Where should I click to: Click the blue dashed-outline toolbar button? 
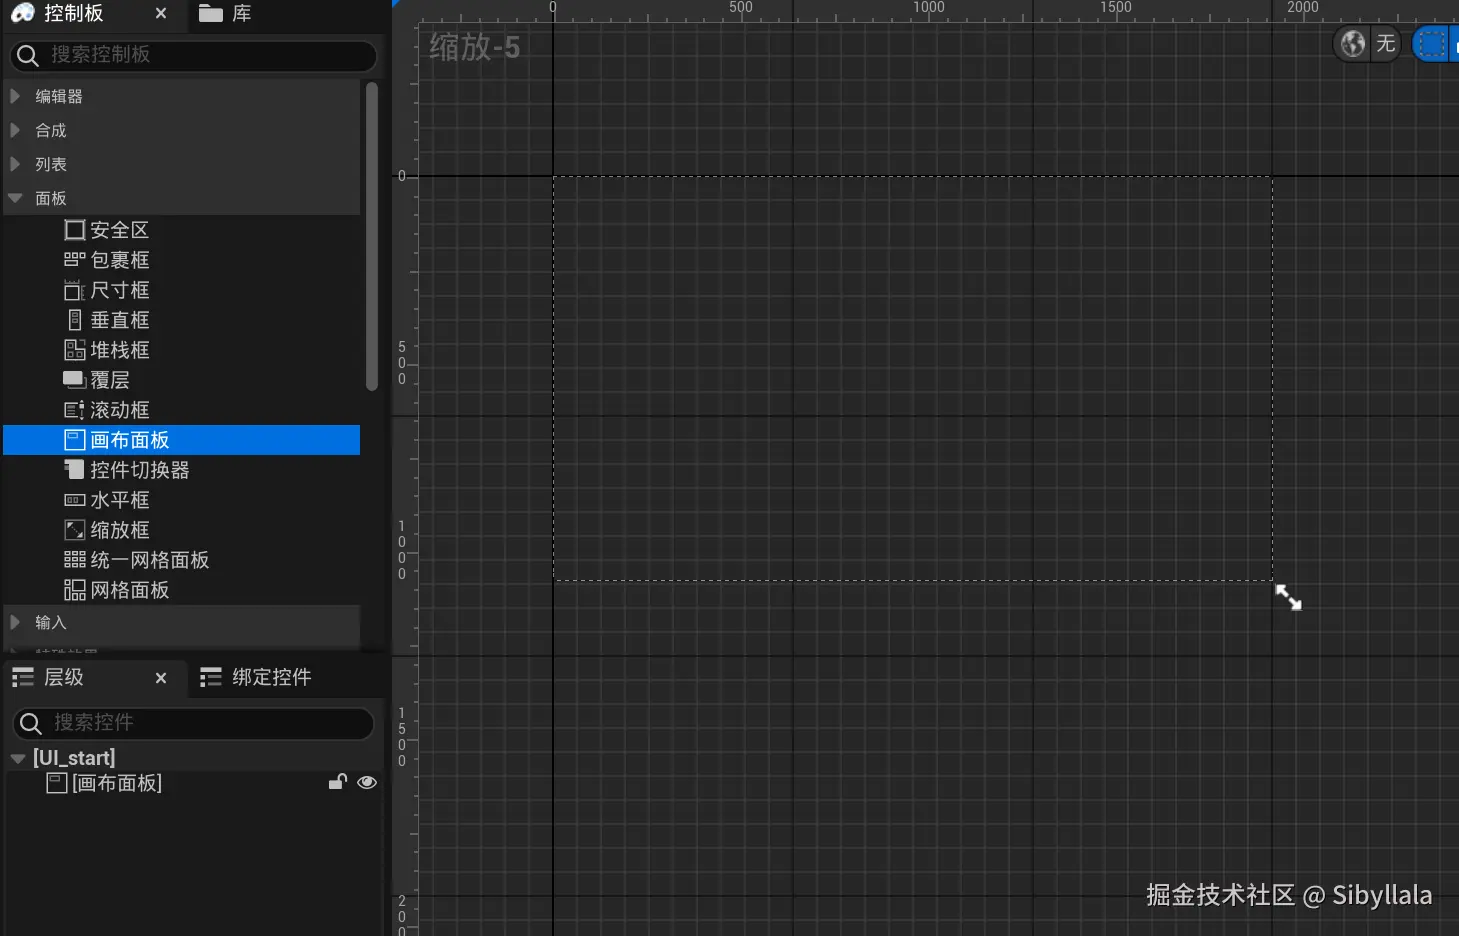pyautogui.click(x=1433, y=44)
